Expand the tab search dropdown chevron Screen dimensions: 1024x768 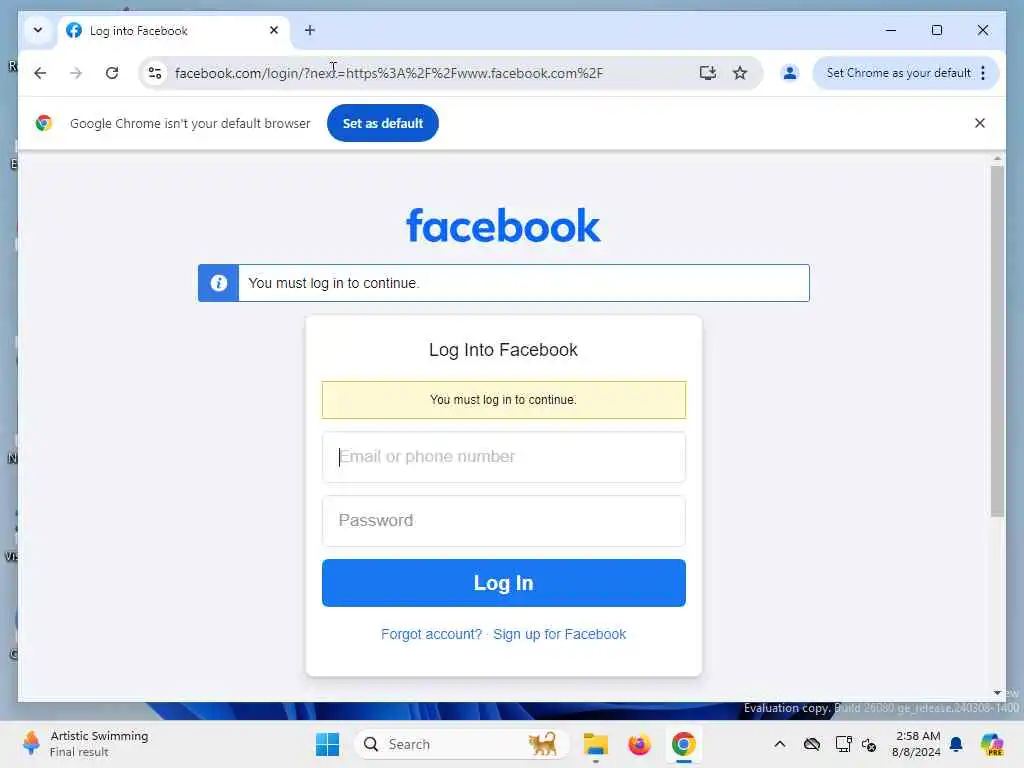[38, 30]
